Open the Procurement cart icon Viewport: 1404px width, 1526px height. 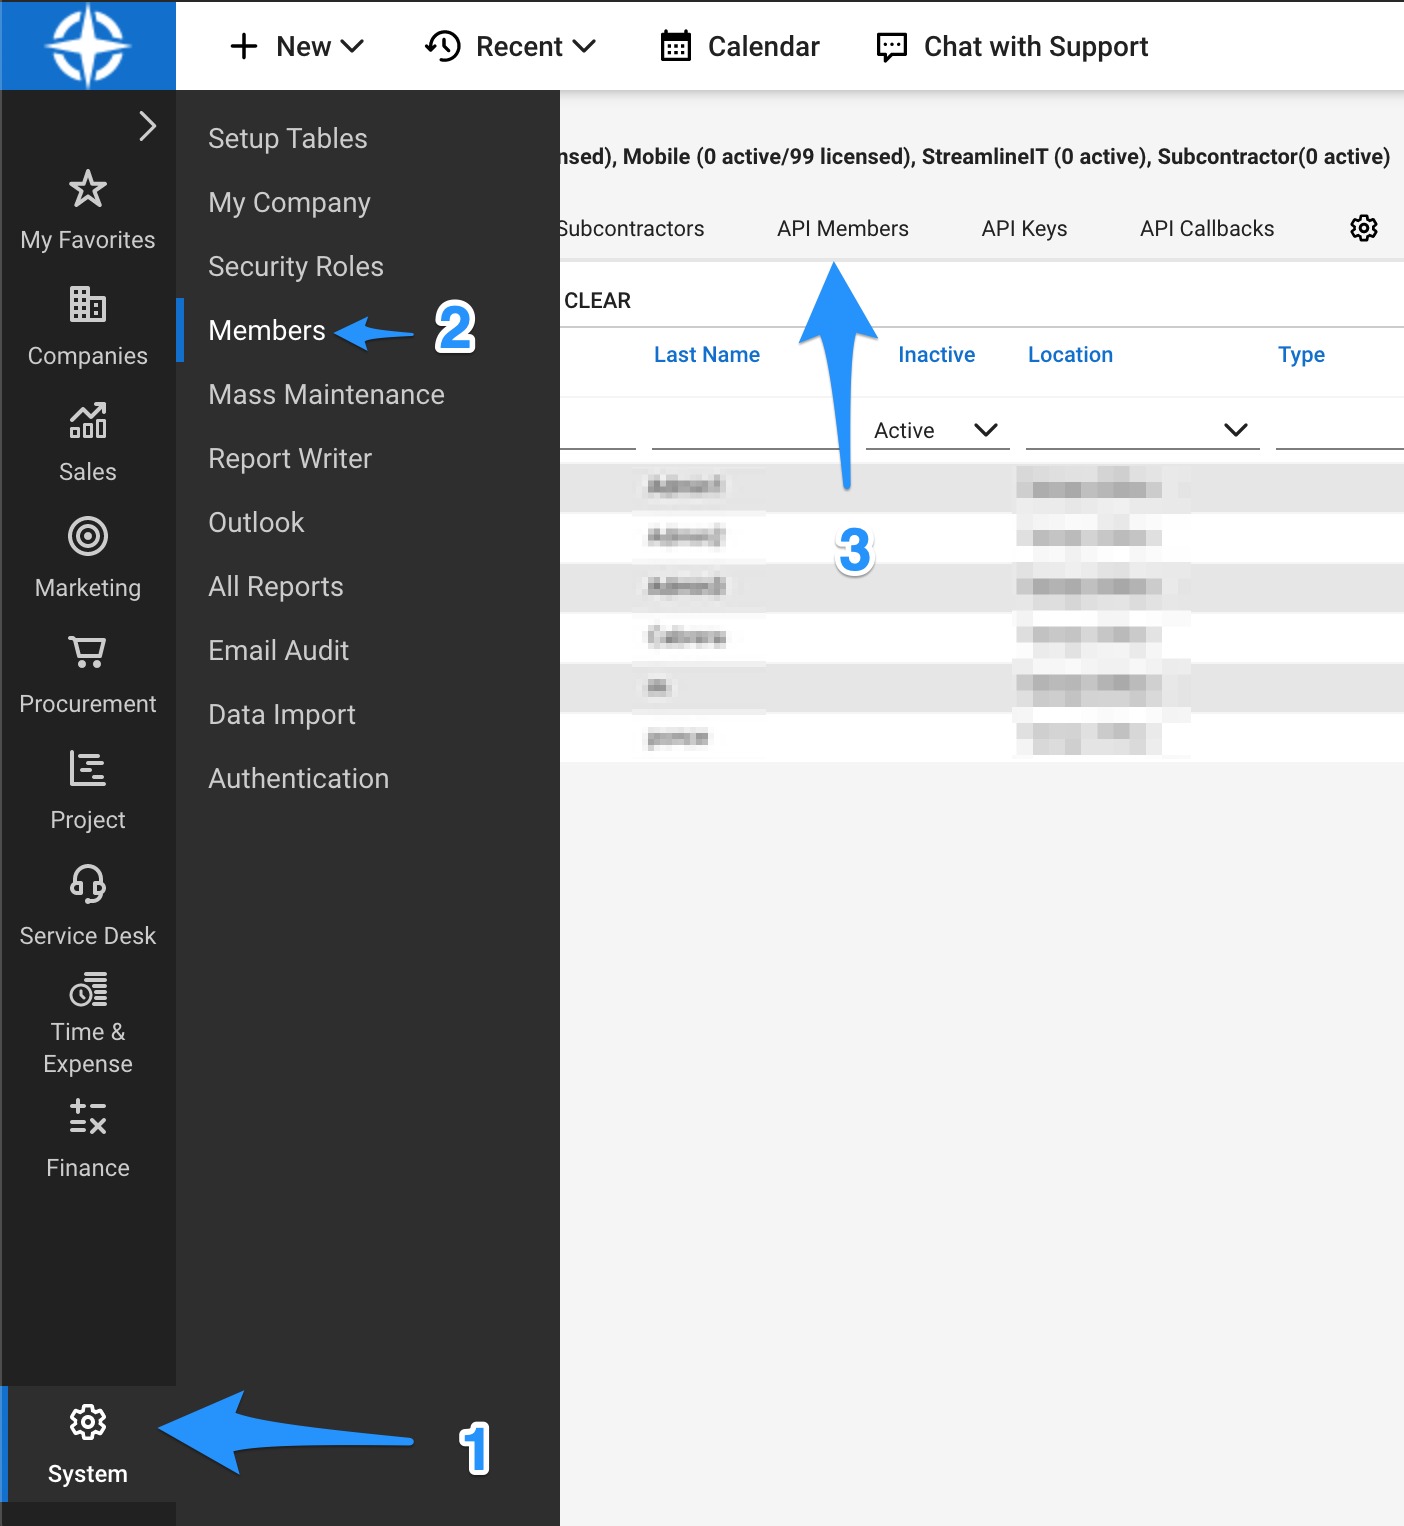pyautogui.click(x=88, y=653)
